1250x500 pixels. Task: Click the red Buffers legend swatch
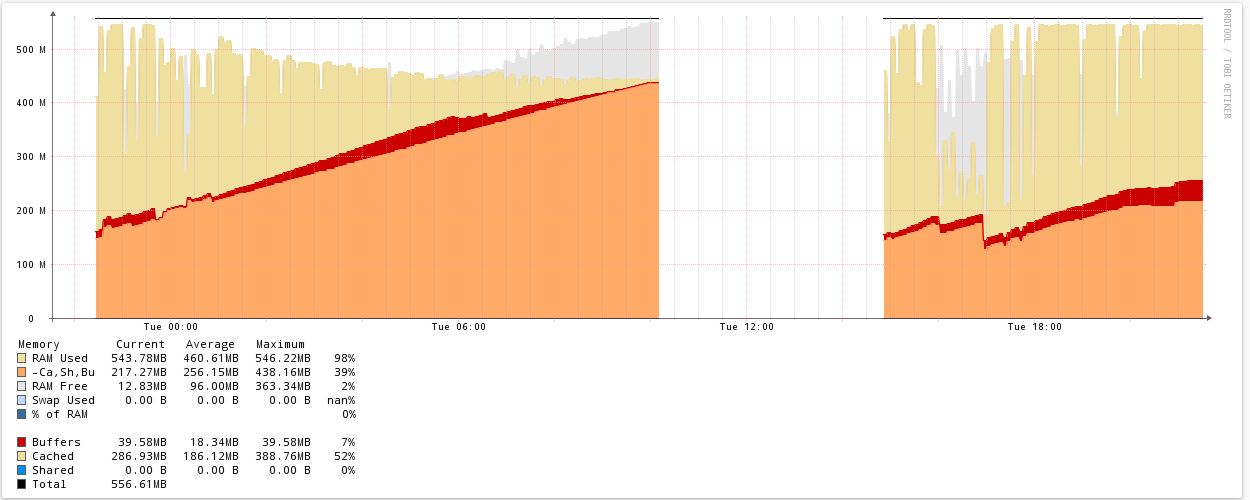(x=22, y=442)
